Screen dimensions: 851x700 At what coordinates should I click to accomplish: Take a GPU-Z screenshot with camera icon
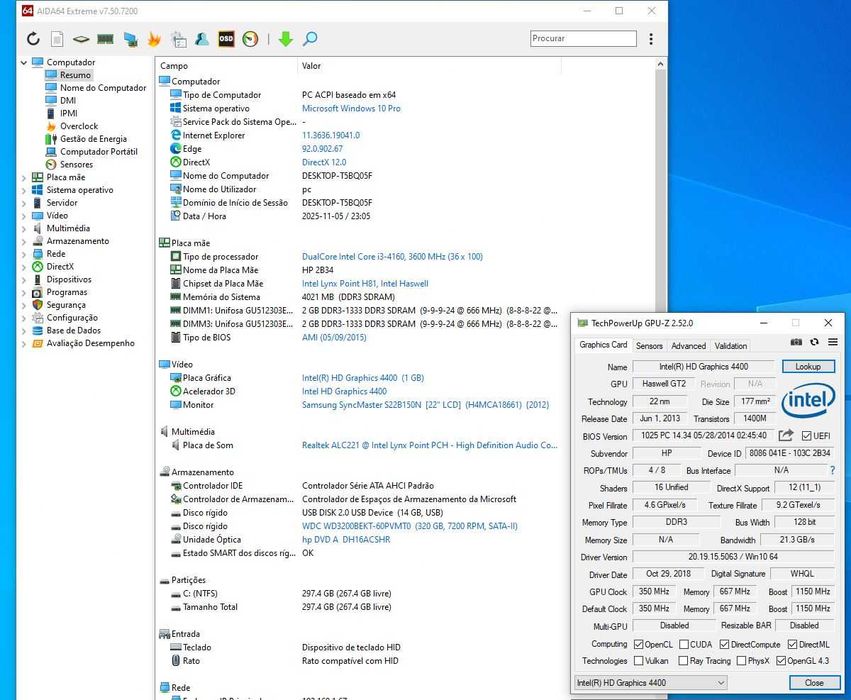point(797,342)
